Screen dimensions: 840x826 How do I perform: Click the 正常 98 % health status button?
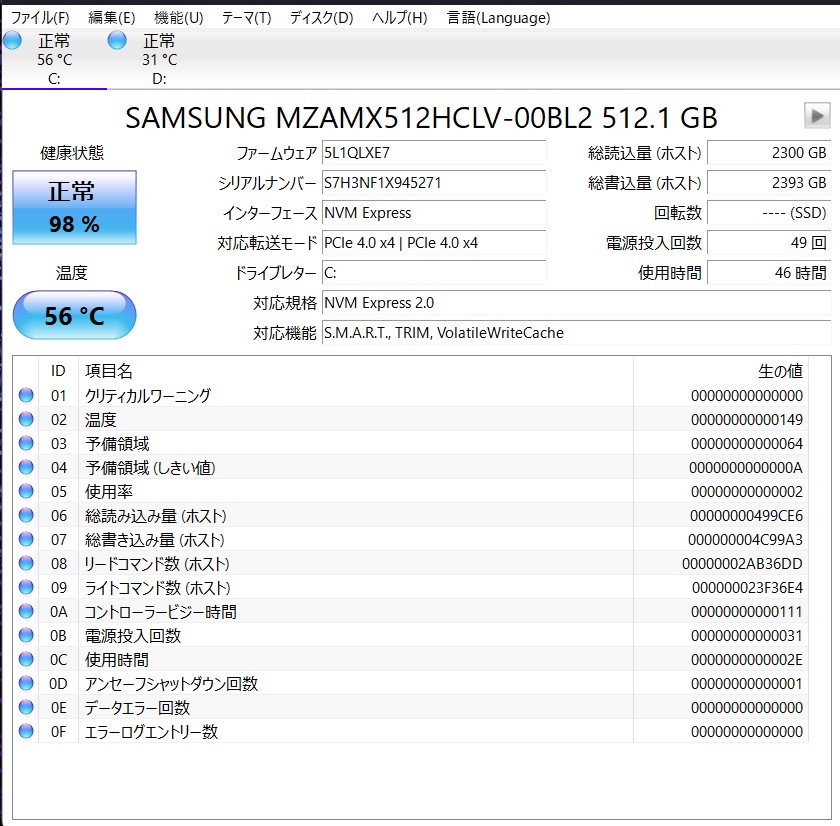pyautogui.click(x=74, y=207)
